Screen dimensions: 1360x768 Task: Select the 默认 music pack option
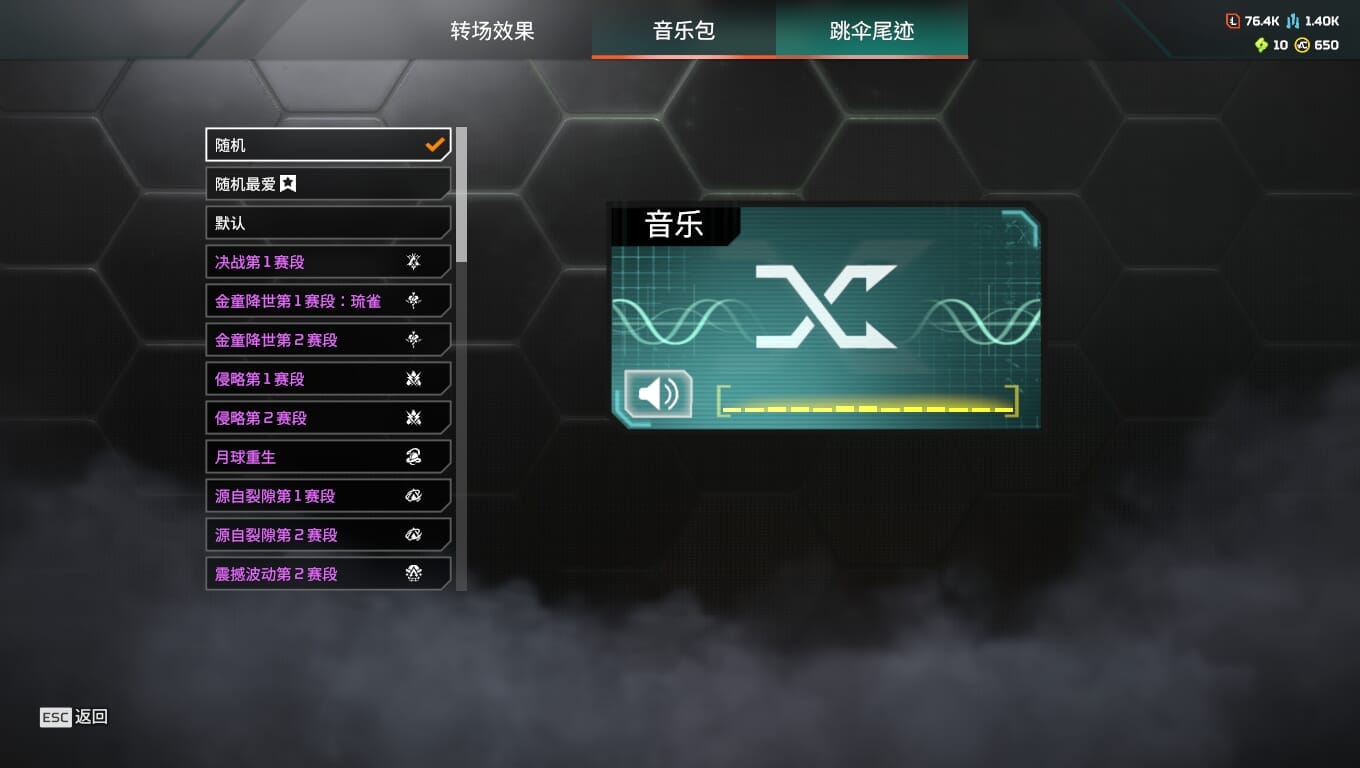(x=328, y=223)
